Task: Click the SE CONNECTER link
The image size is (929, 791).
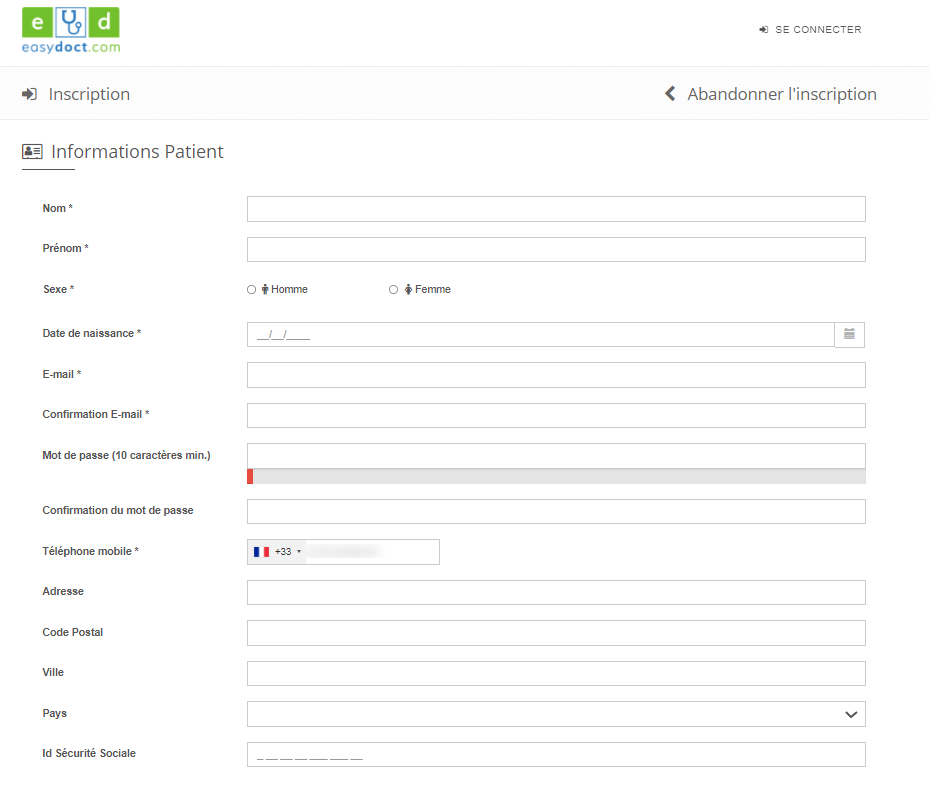Action: pyautogui.click(x=817, y=30)
